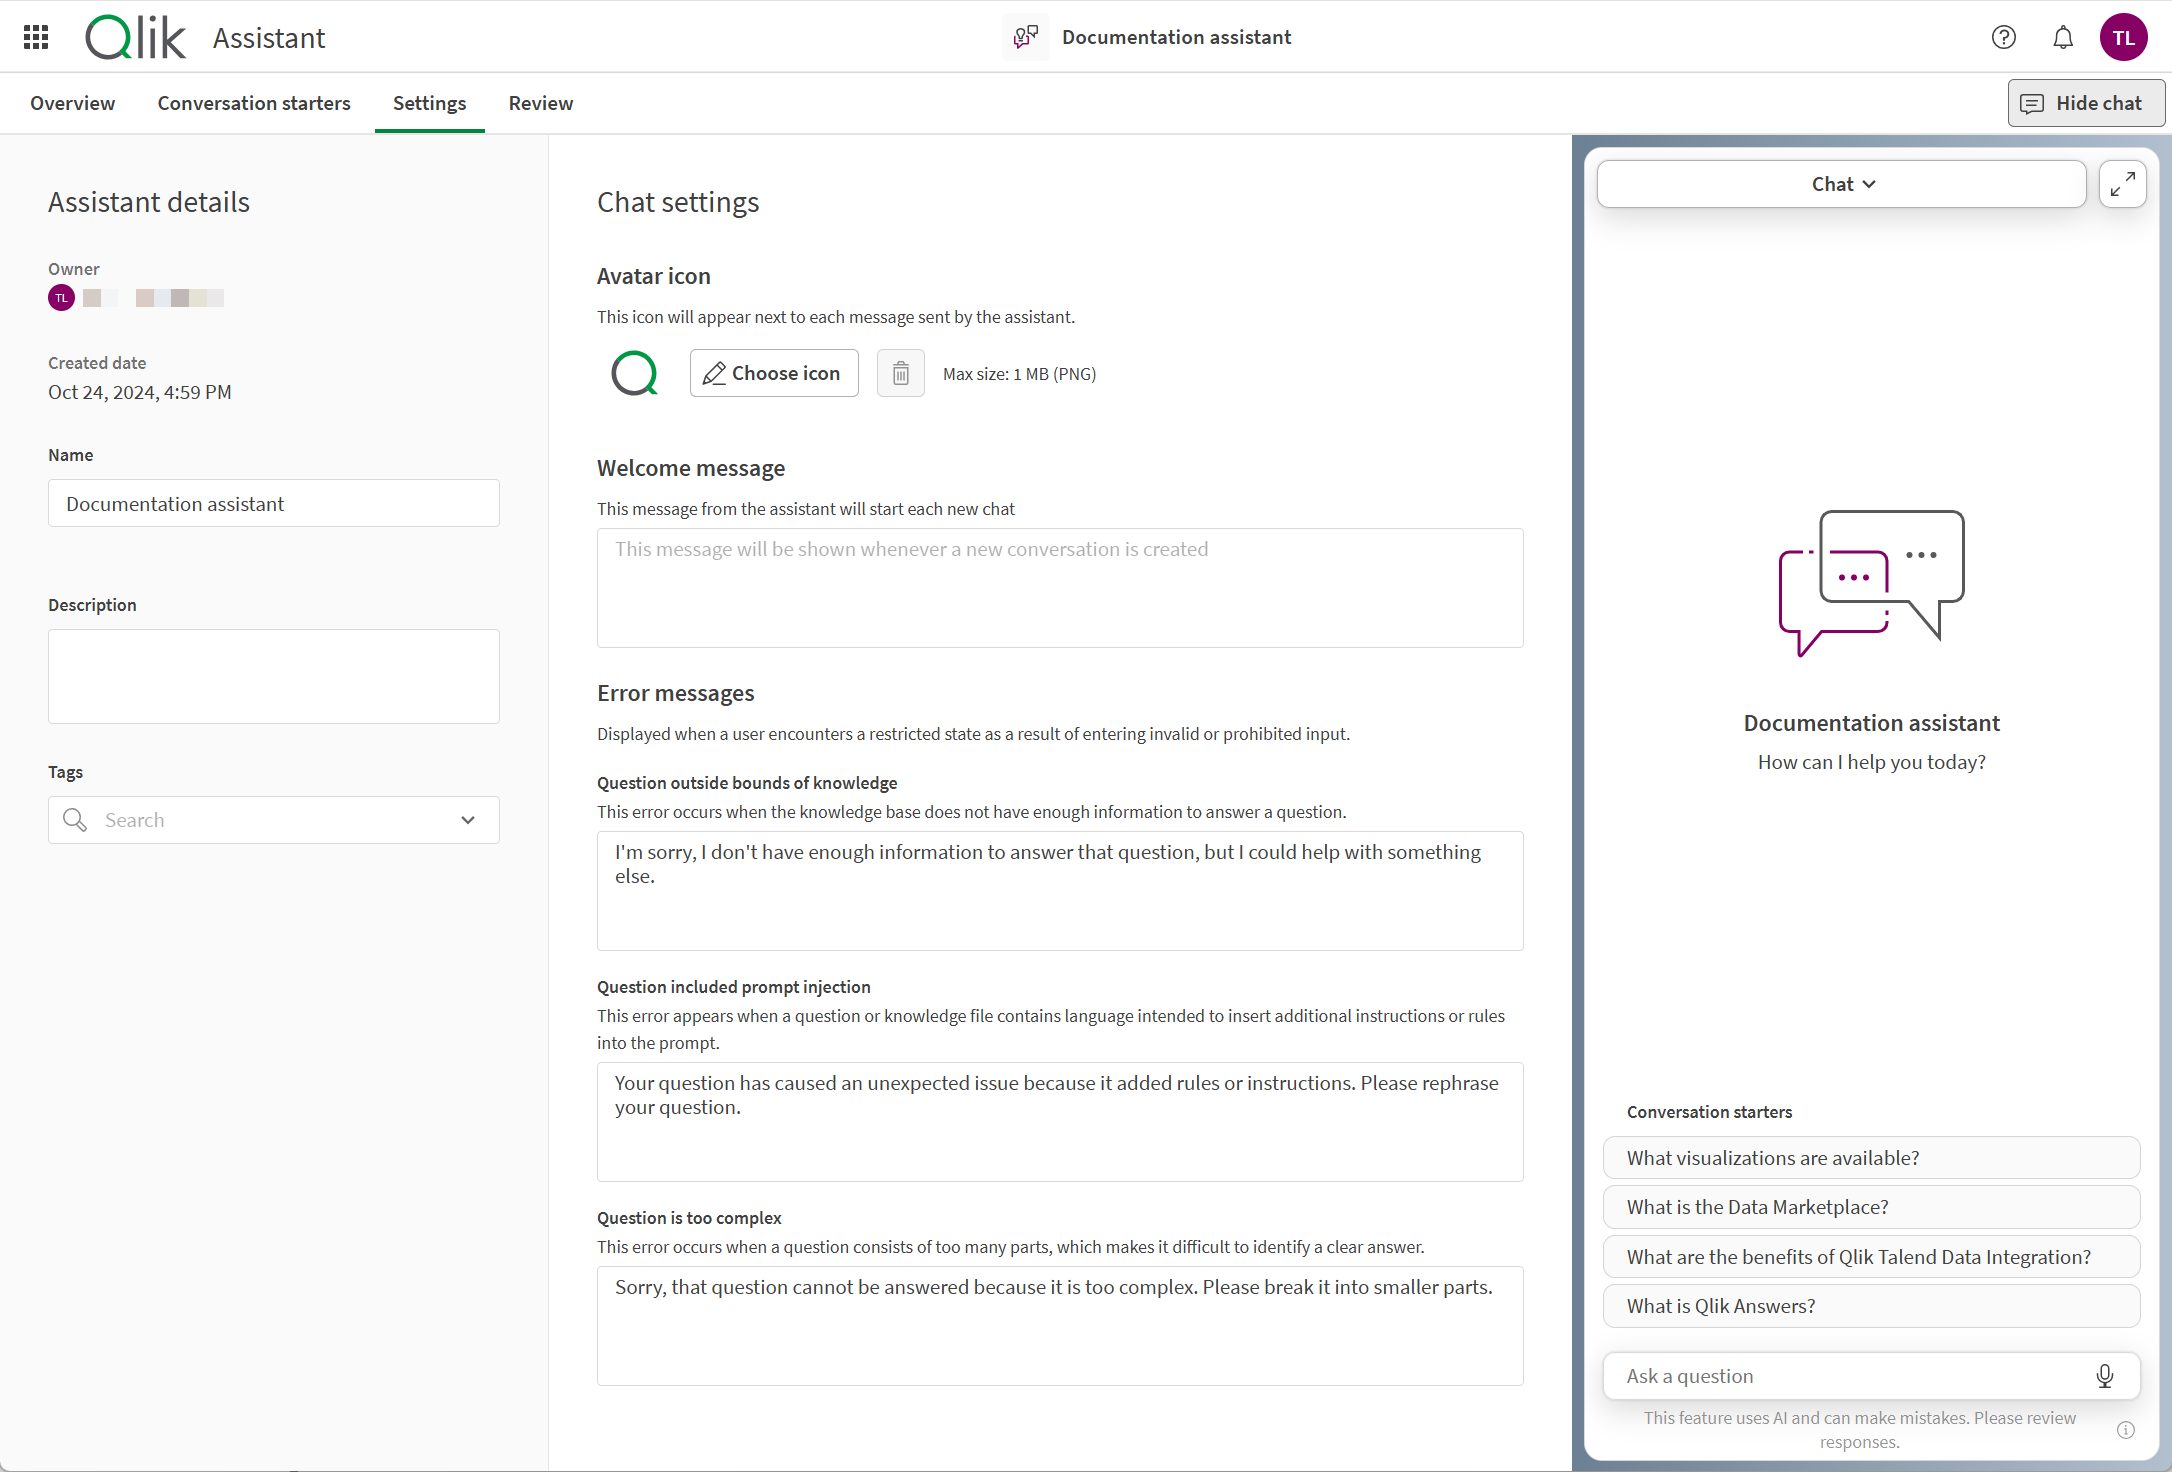Screen dimensions: 2172x1472
Task: Switch to the Review tab
Action: [541, 102]
